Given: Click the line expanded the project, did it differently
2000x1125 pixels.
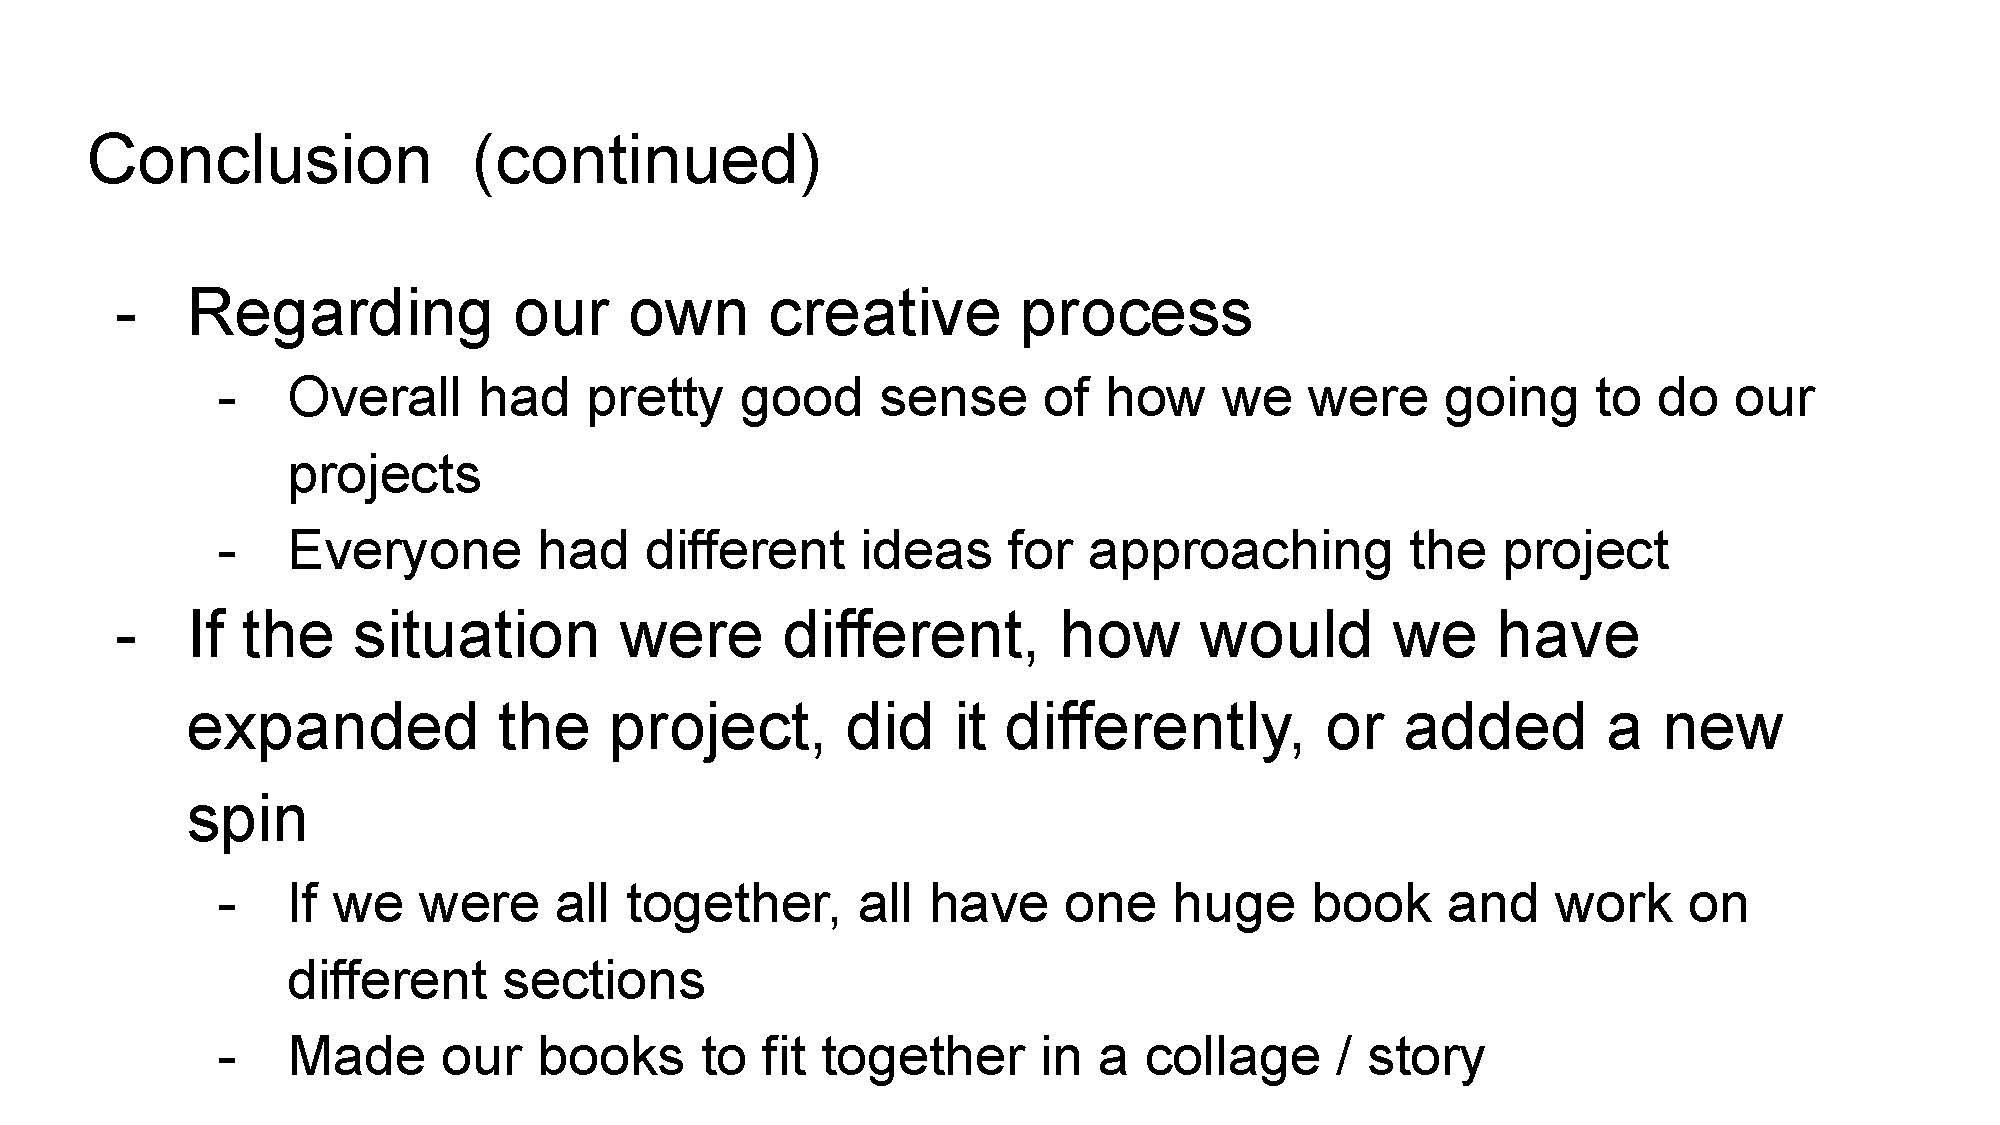Looking at the screenshot, I should coord(985,727).
